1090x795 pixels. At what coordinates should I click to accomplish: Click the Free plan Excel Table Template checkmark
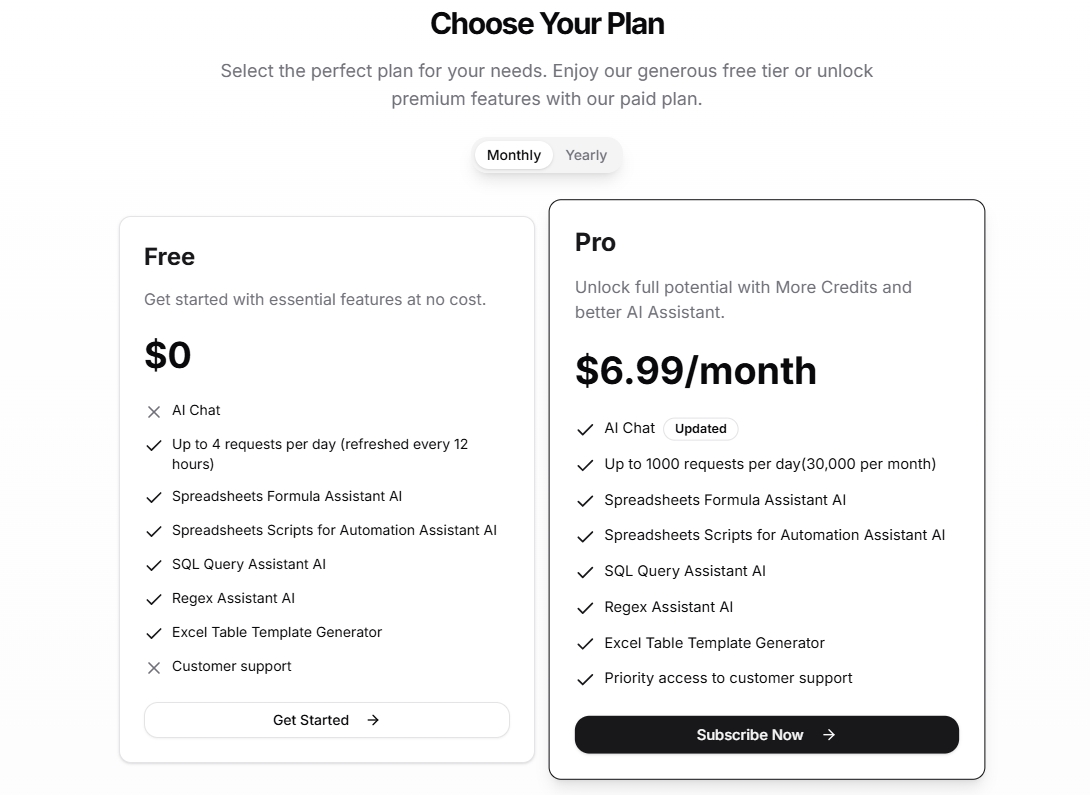(154, 634)
